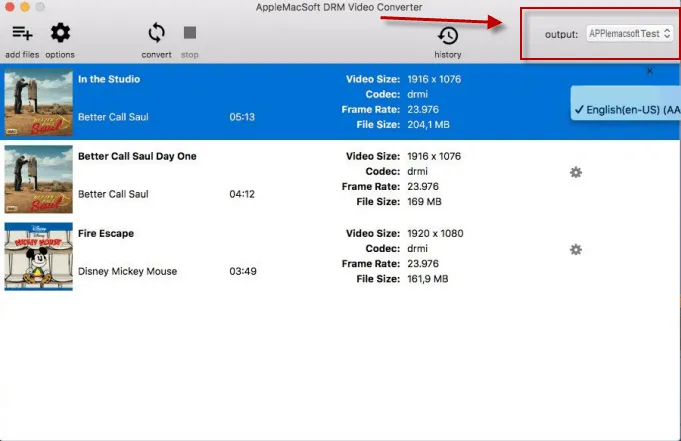Open the options gear in toolbar
Viewport: 681px width, 441px height.
click(x=60, y=34)
